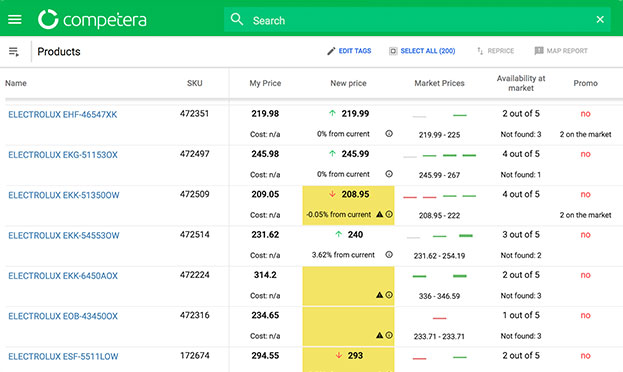623x372 pixels.
Task: Click warning triangle in EKK-51350OW row
Action: tap(379, 214)
